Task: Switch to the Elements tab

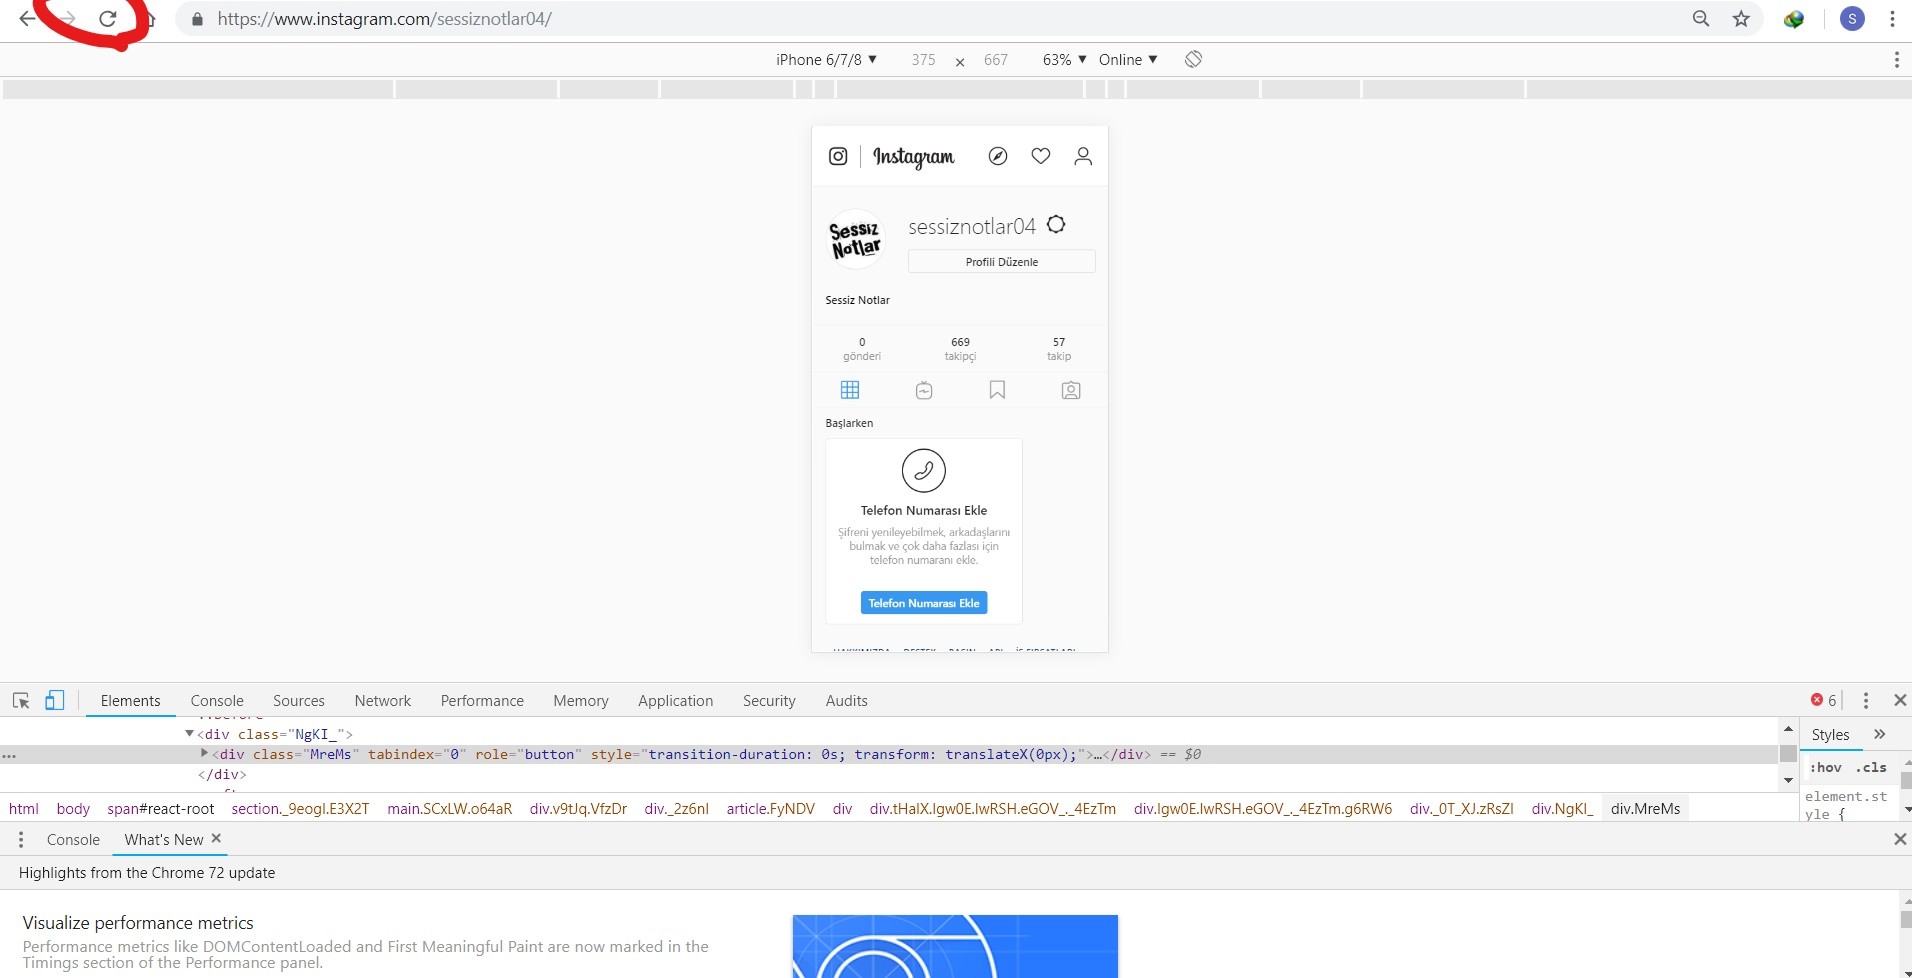Action: coord(130,701)
